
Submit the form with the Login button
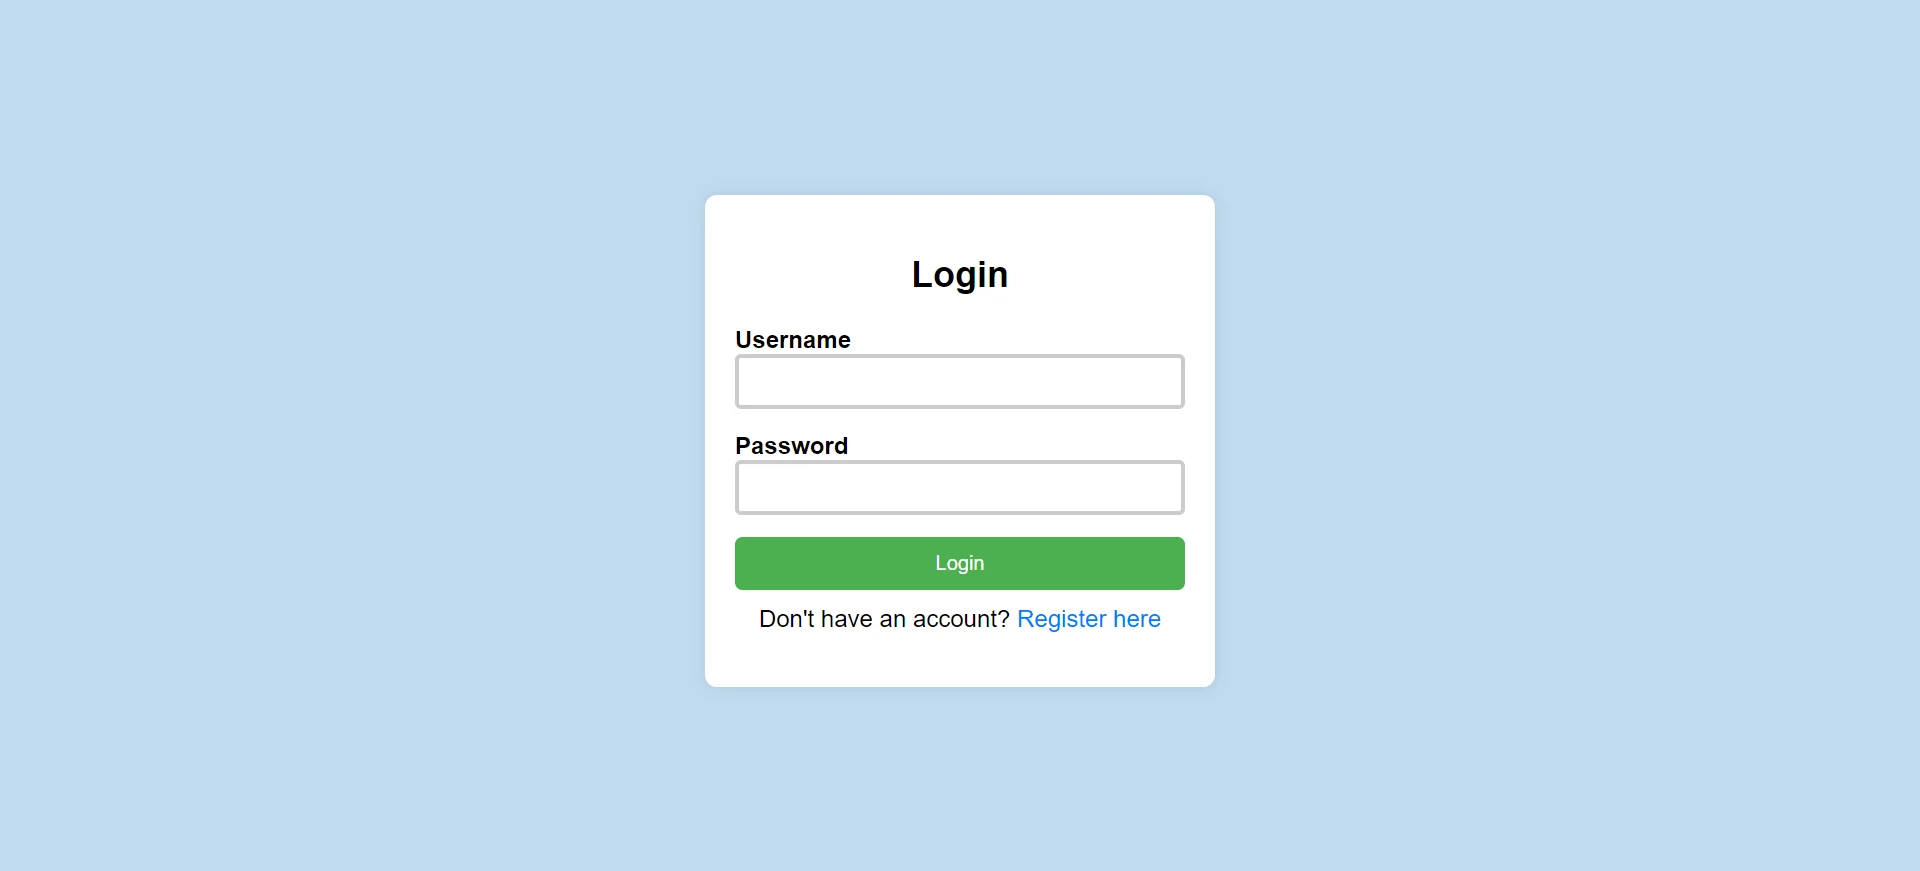pyautogui.click(x=960, y=563)
